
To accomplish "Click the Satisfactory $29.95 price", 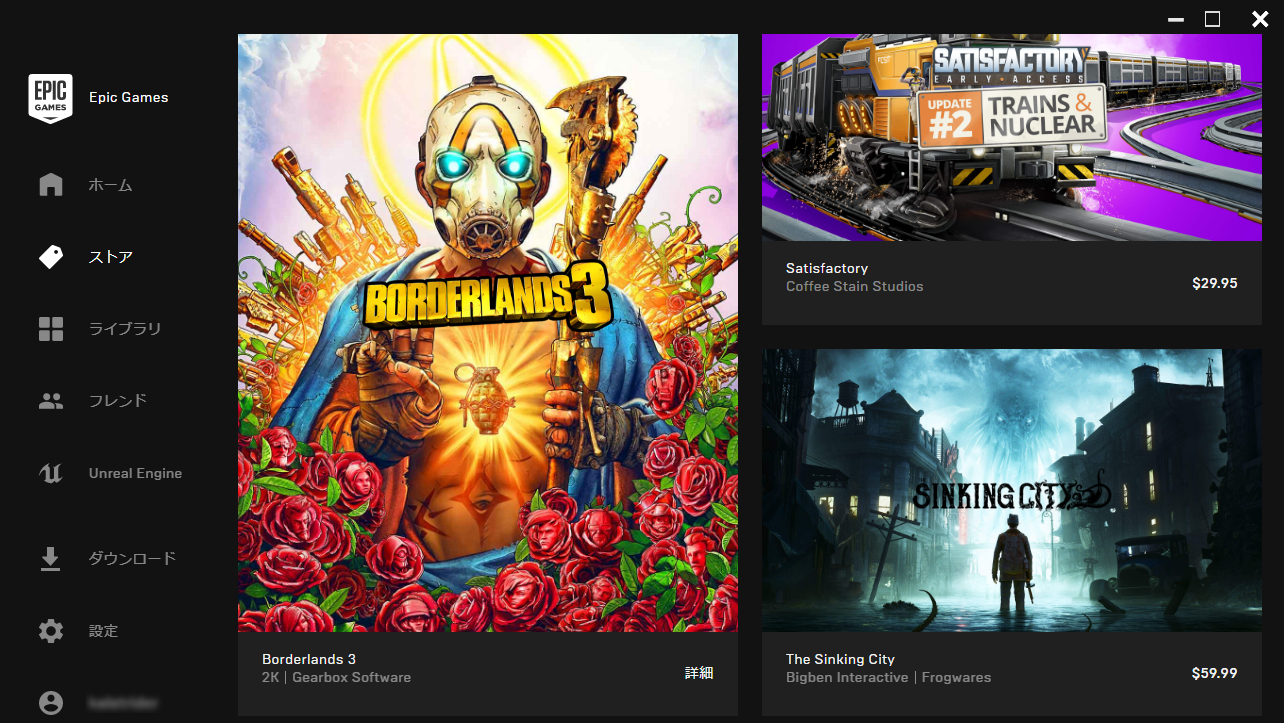I will click(1215, 283).
